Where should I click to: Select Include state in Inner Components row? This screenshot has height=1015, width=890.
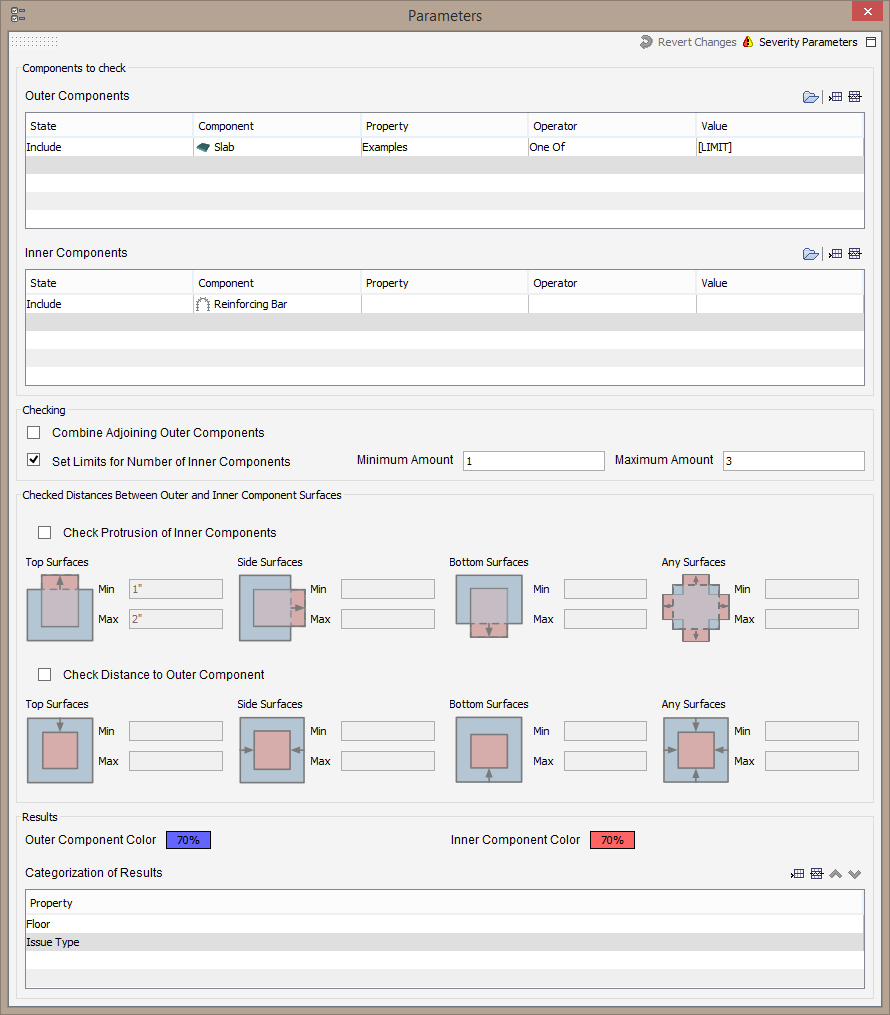109,304
